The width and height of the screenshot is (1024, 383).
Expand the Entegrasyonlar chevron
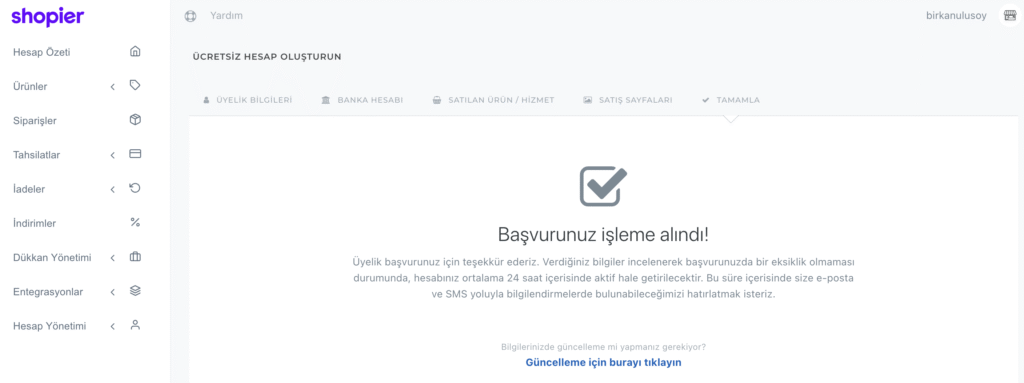click(x=112, y=292)
